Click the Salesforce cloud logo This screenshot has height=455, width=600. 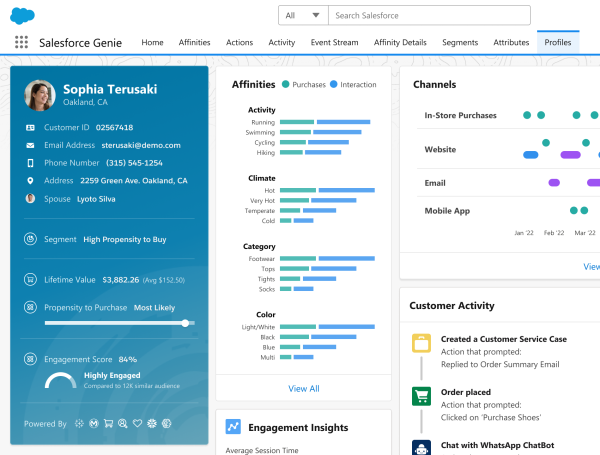pyautogui.click(x=23, y=15)
